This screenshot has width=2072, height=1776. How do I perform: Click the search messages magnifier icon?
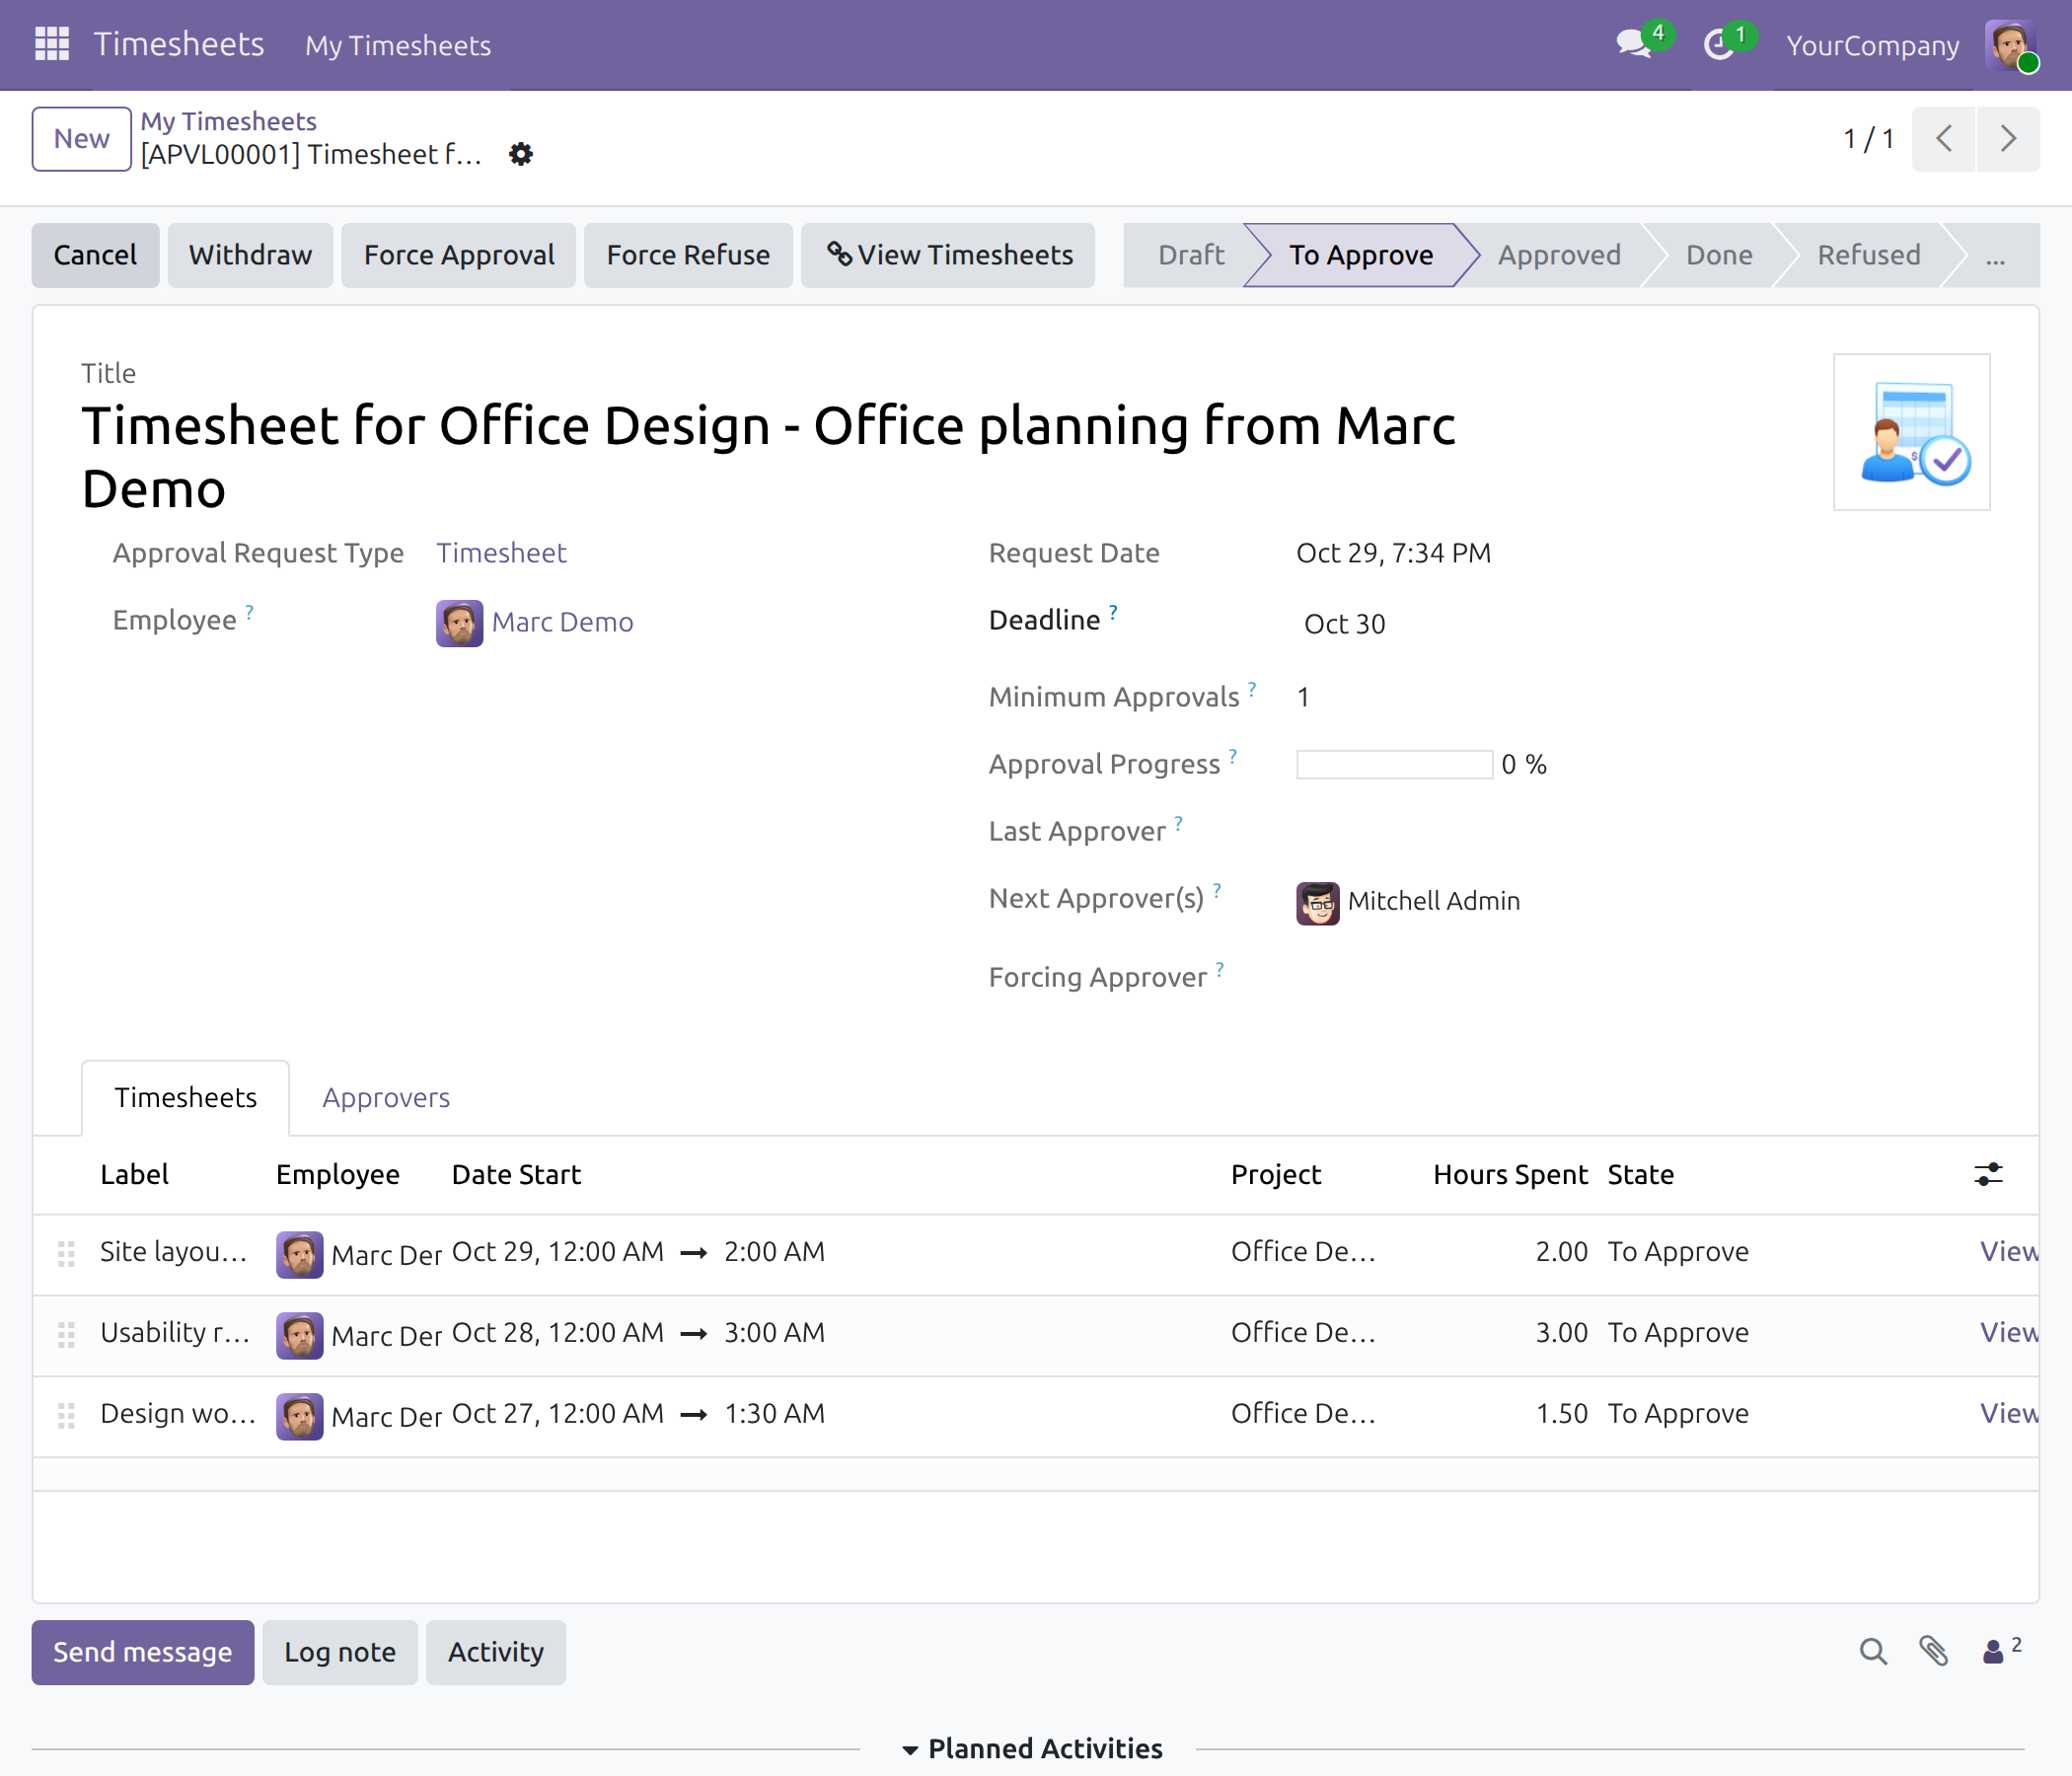point(1873,1652)
